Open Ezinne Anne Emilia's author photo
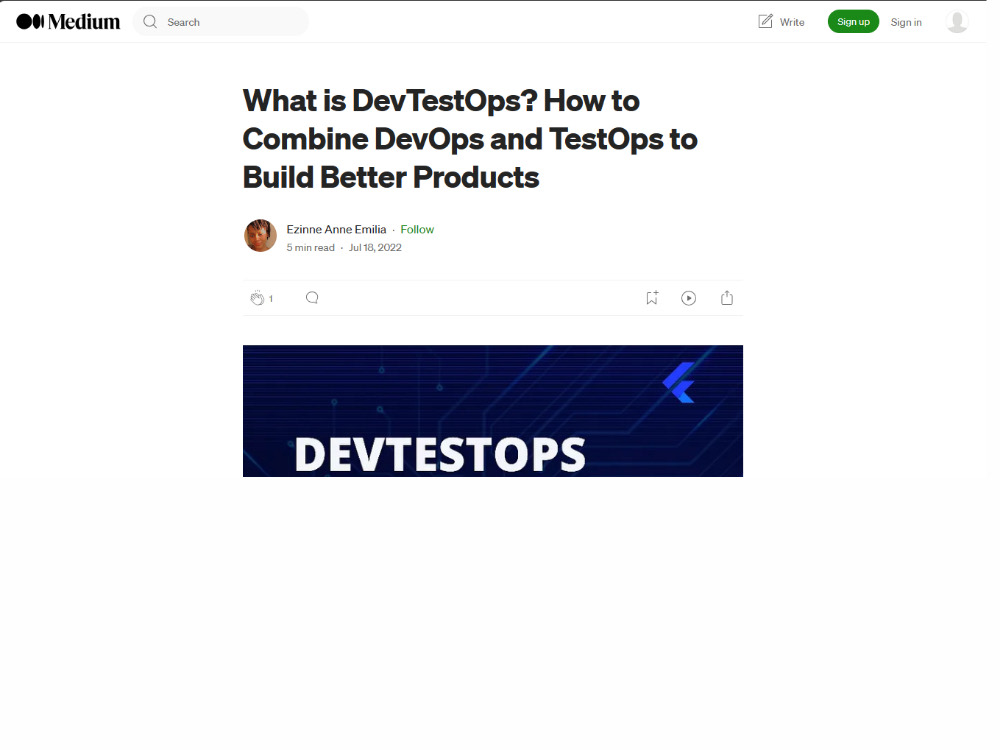 tap(260, 235)
